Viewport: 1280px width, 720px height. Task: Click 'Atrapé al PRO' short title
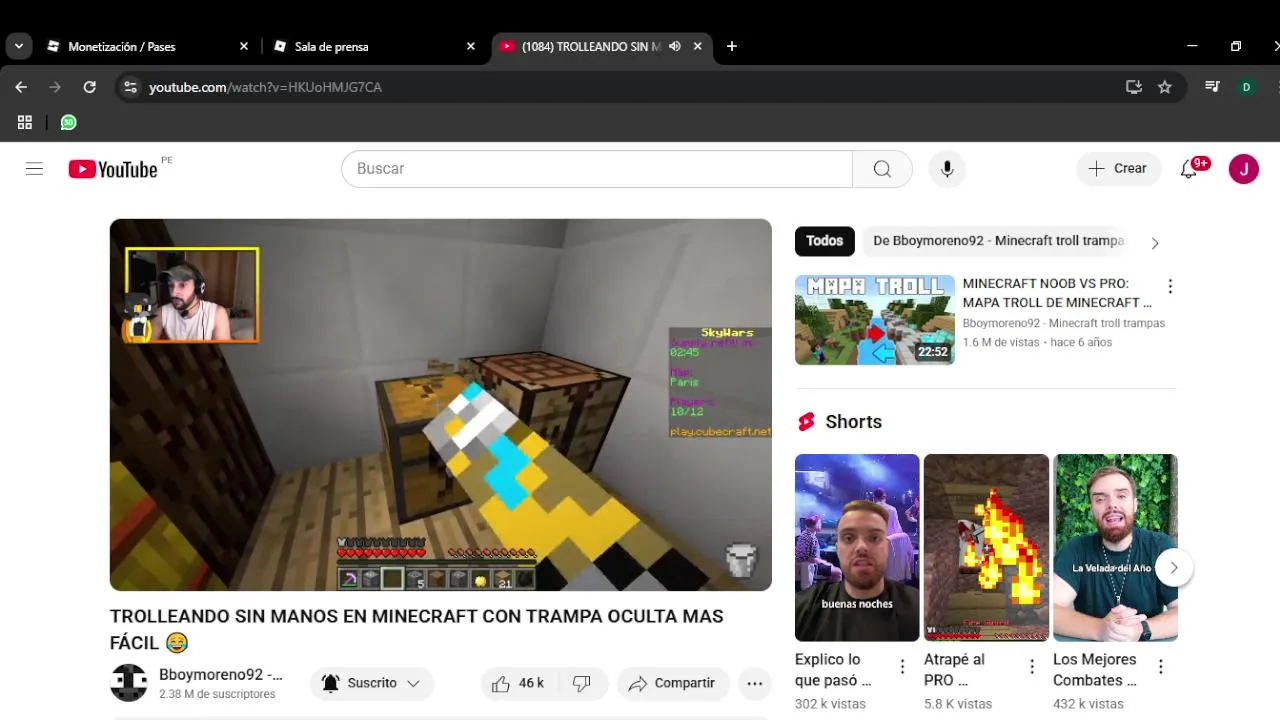tap(954, 670)
